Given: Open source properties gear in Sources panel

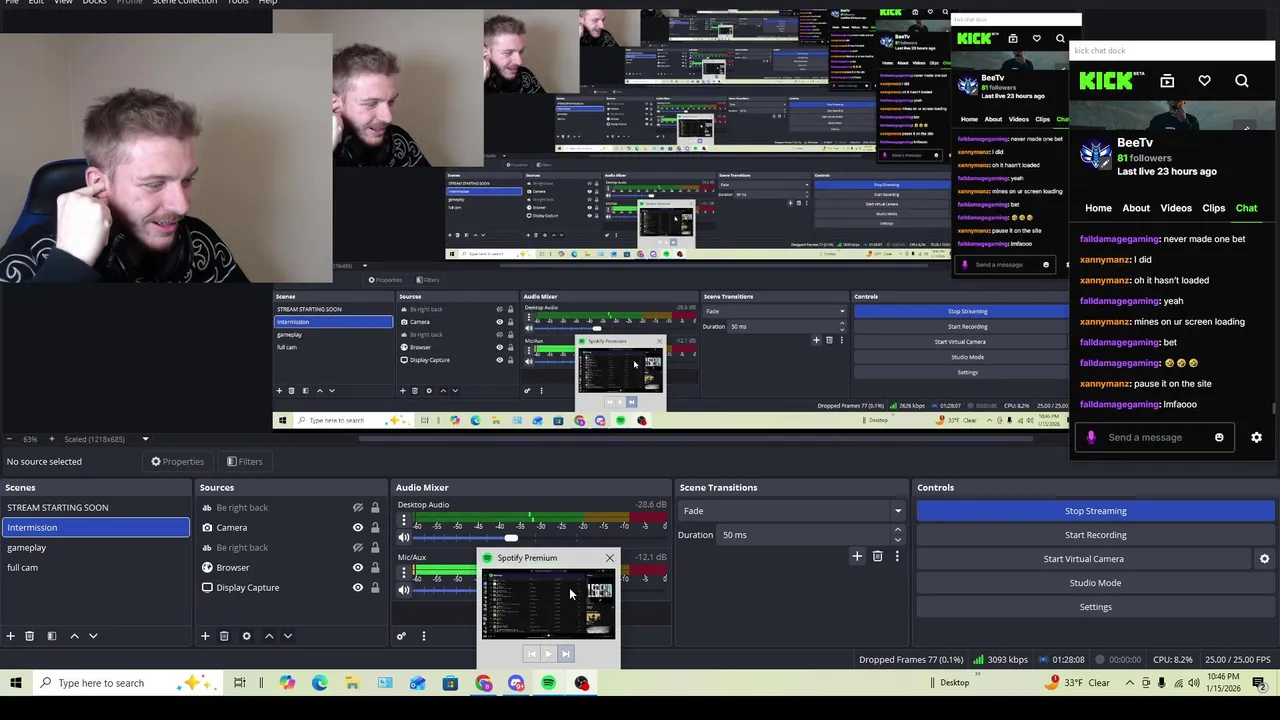Looking at the screenshot, I should [x=246, y=636].
